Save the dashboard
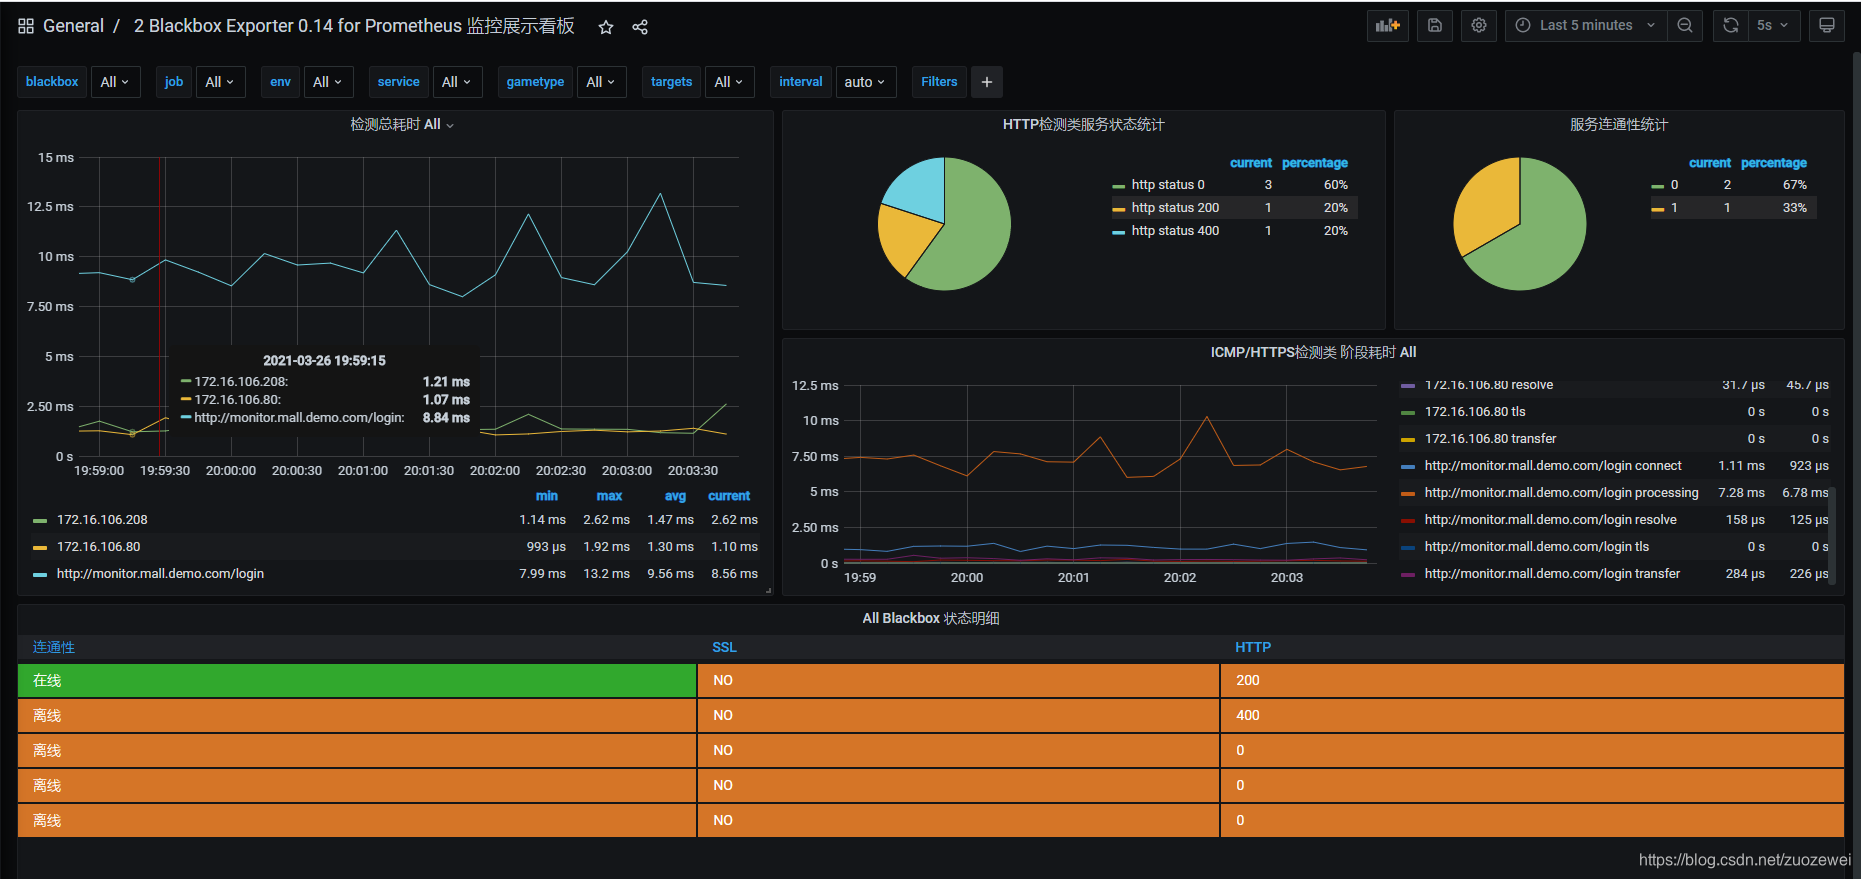The width and height of the screenshot is (1861, 879). (1435, 25)
